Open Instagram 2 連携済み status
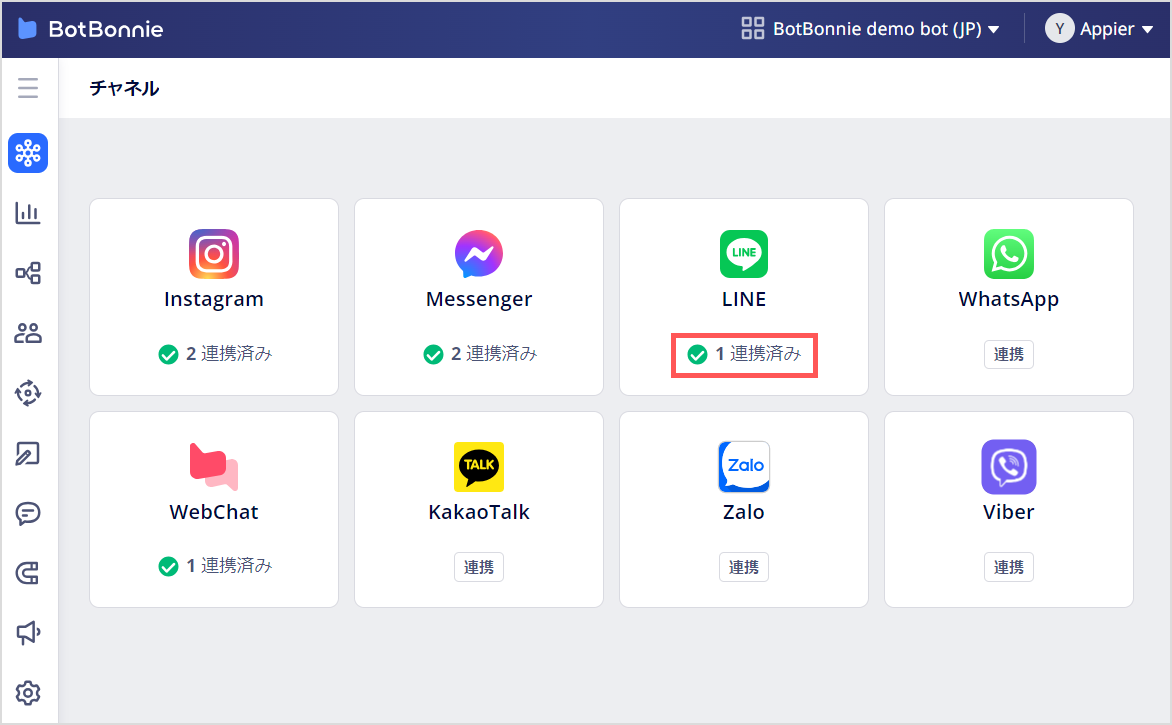This screenshot has width=1172, height=725. pyautogui.click(x=215, y=354)
